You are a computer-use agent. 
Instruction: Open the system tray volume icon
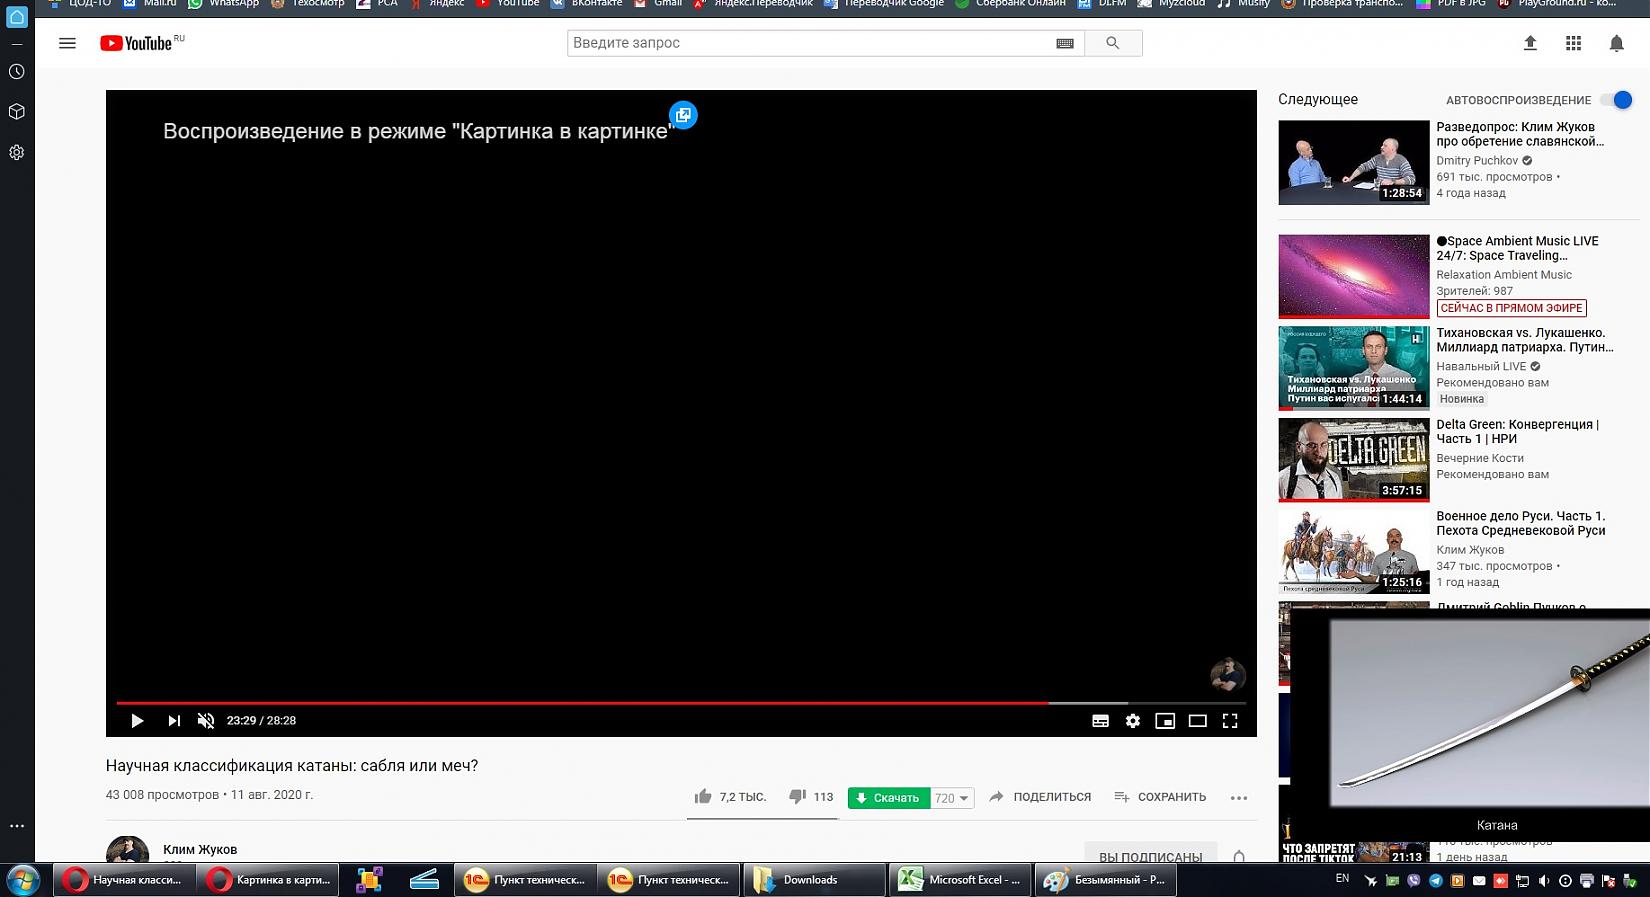(x=1544, y=881)
